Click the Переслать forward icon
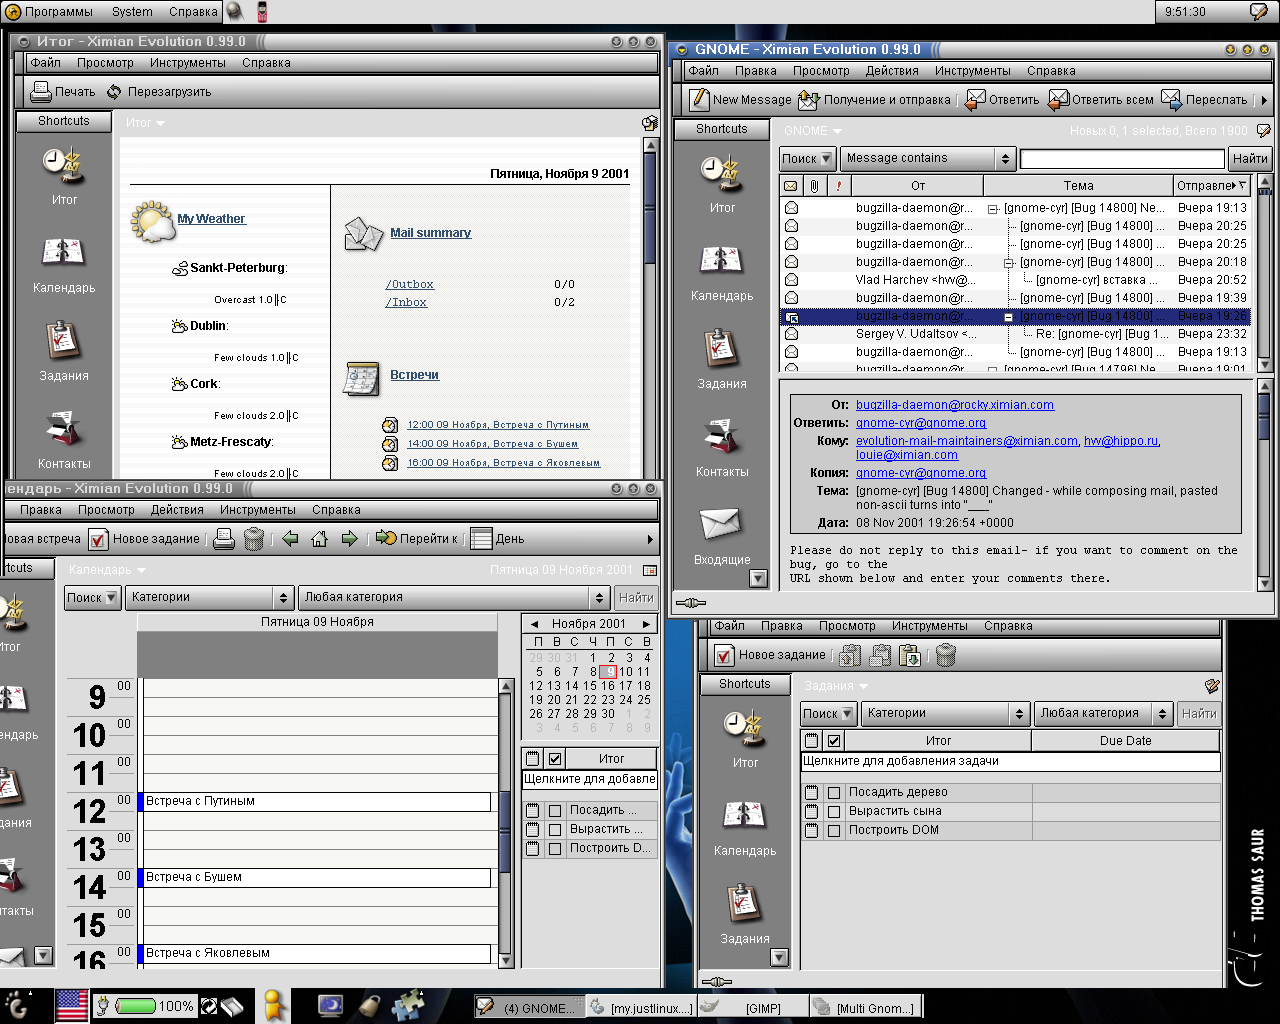Image resolution: width=1280 pixels, height=1024 pixels. pyautogui.click(x=1171, y=99)
